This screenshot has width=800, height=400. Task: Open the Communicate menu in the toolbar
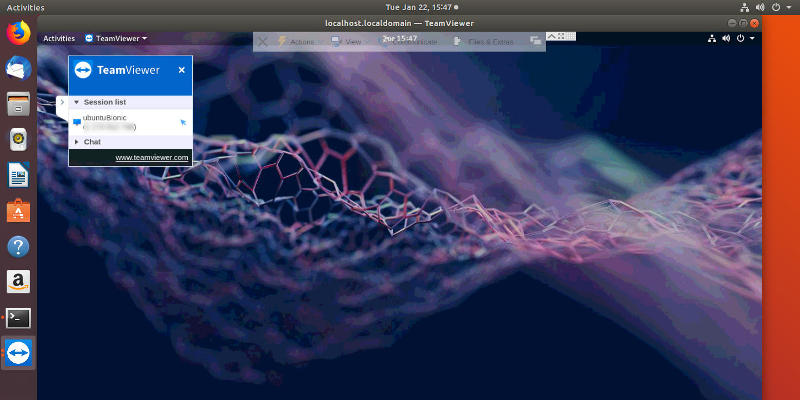click(408, 42)
